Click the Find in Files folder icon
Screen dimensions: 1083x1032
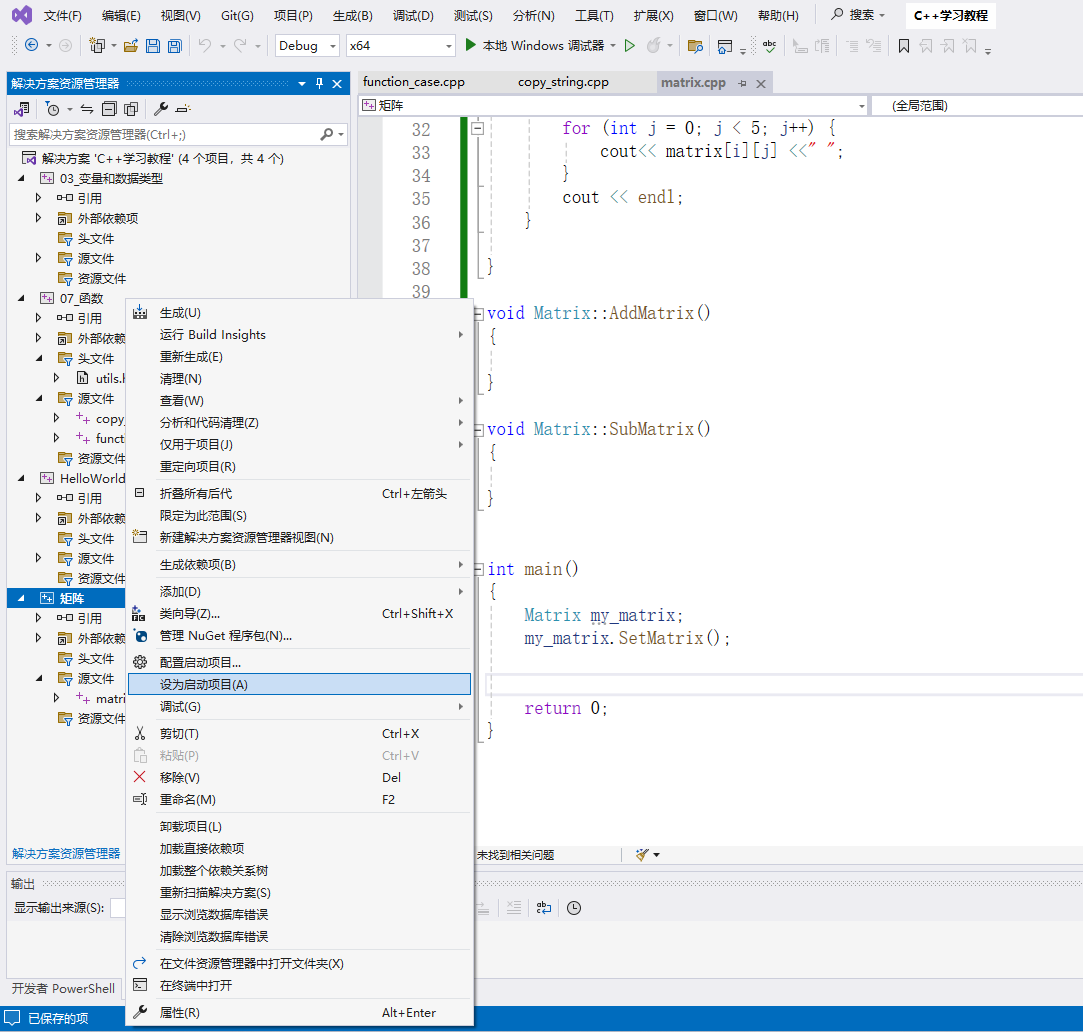pos(696,46)
